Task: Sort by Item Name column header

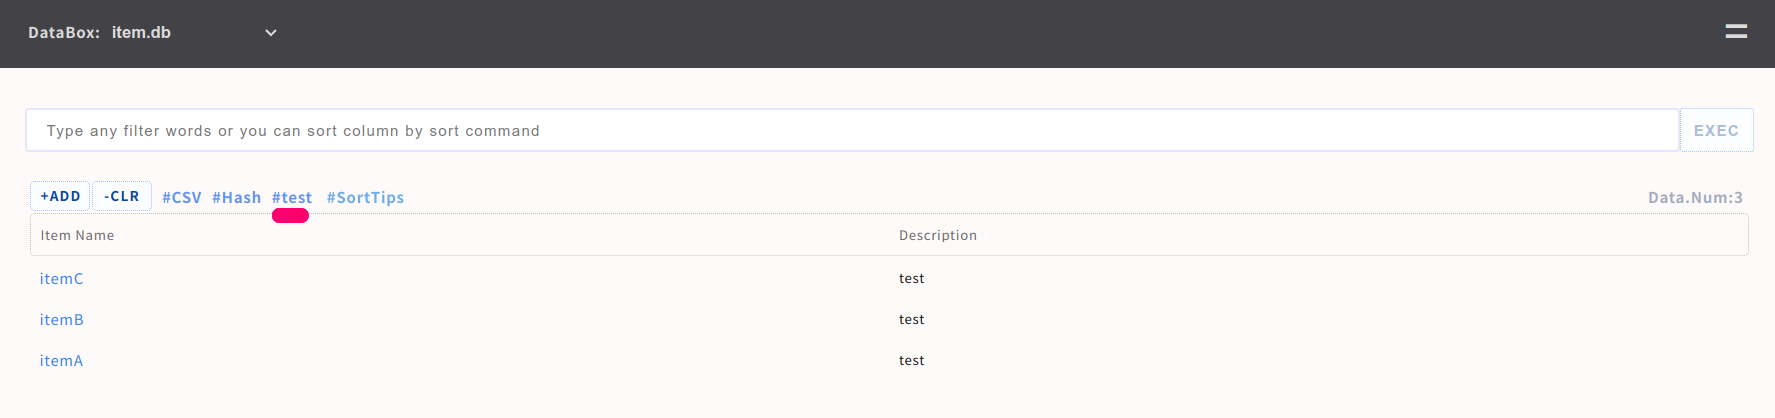Action: point(77,235)
